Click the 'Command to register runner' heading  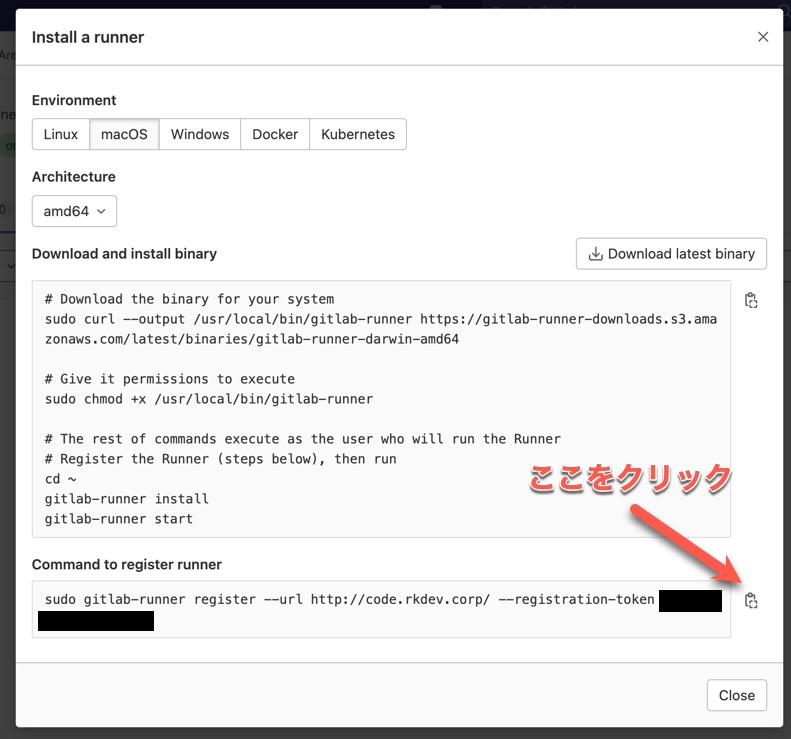[x=127, y=564]
